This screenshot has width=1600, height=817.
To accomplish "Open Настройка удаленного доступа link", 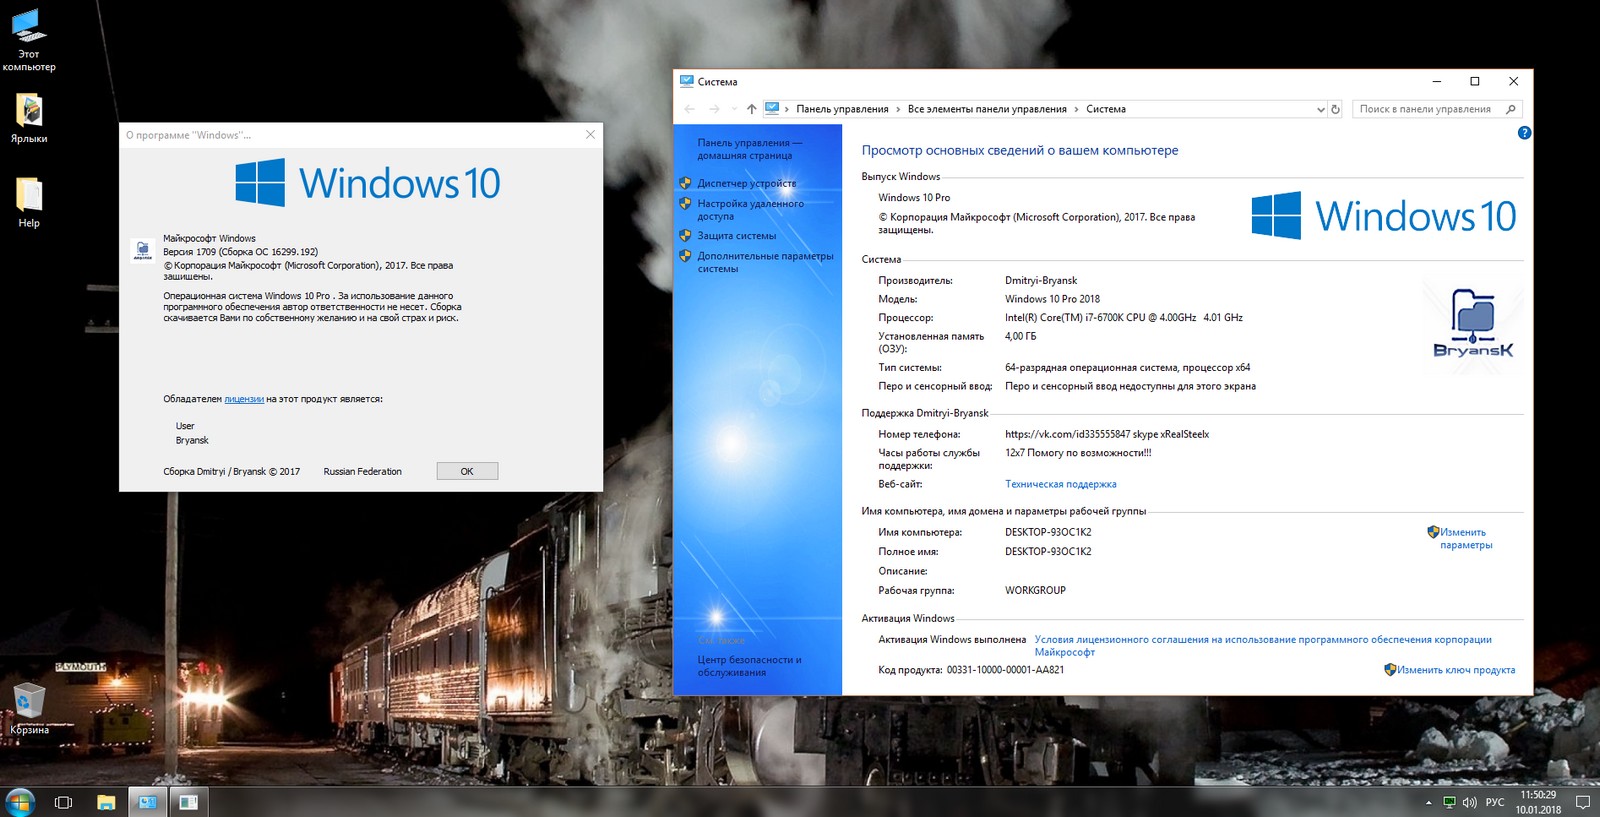I will 751,210.
